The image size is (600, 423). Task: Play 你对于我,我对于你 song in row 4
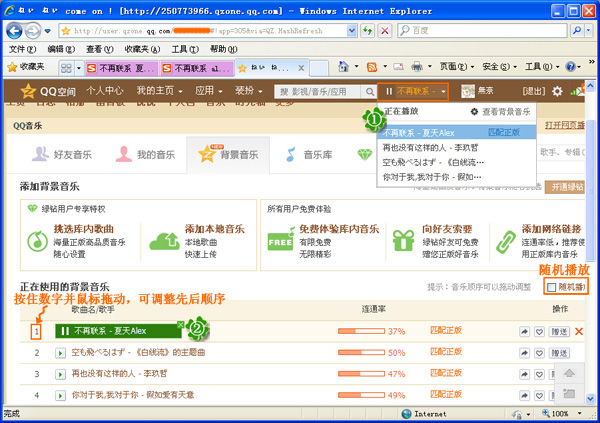(x=60, y=395)
